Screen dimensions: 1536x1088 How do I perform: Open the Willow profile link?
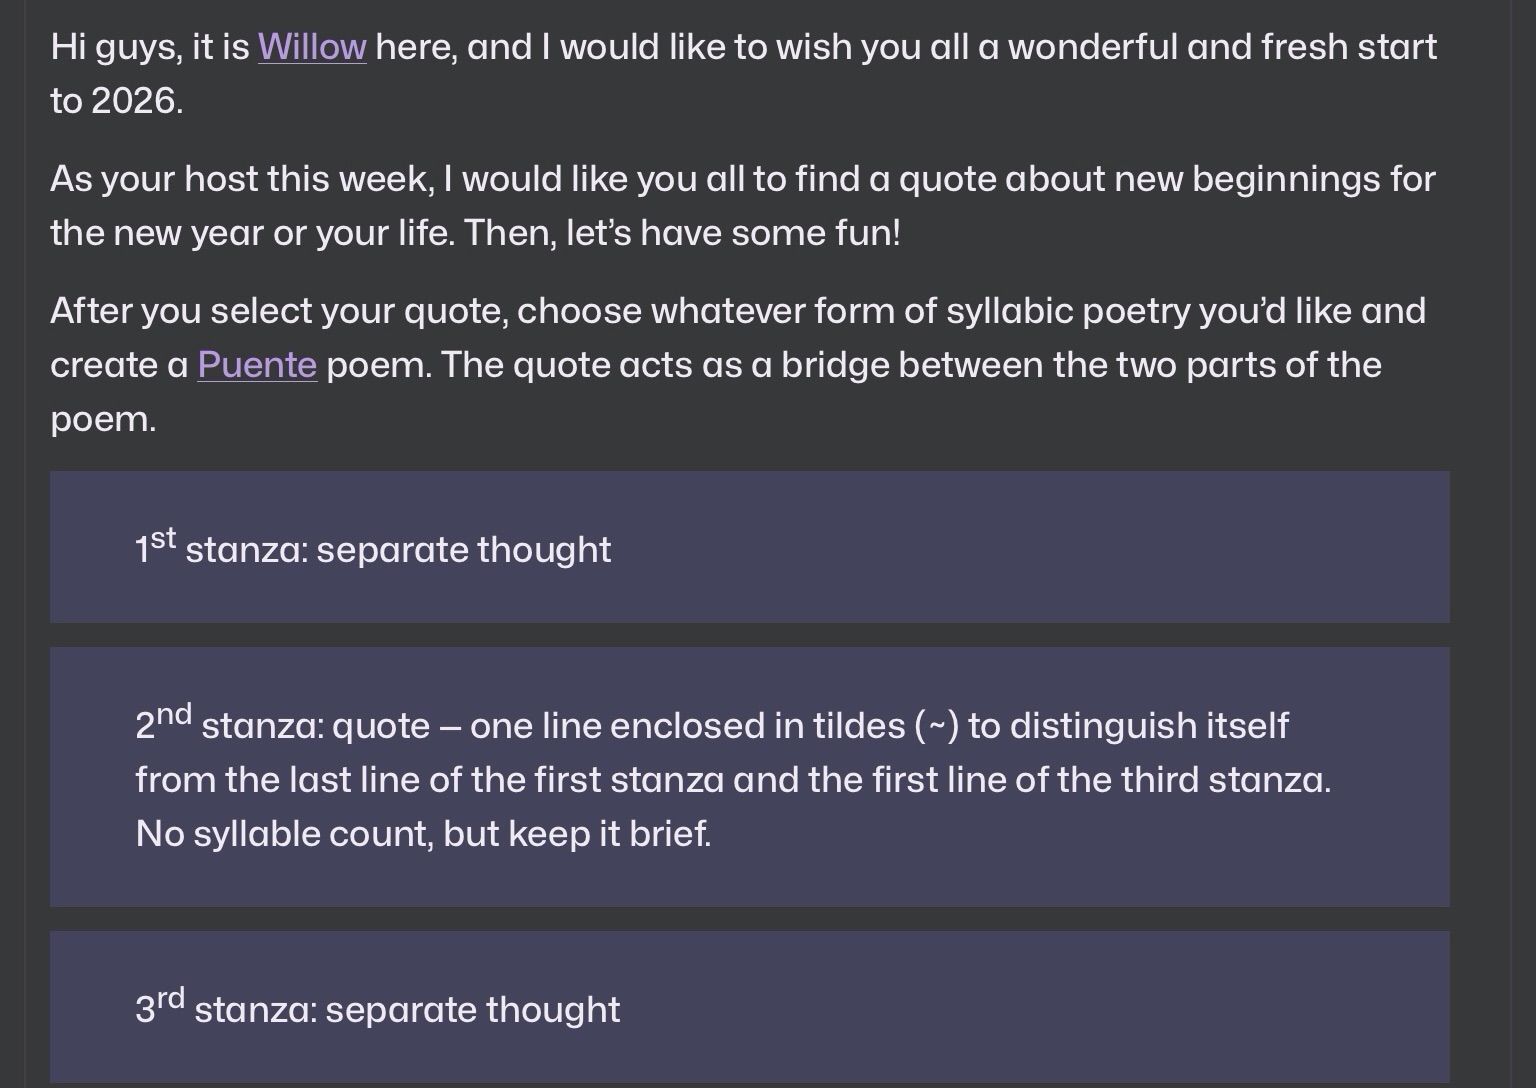coord(312,47)
